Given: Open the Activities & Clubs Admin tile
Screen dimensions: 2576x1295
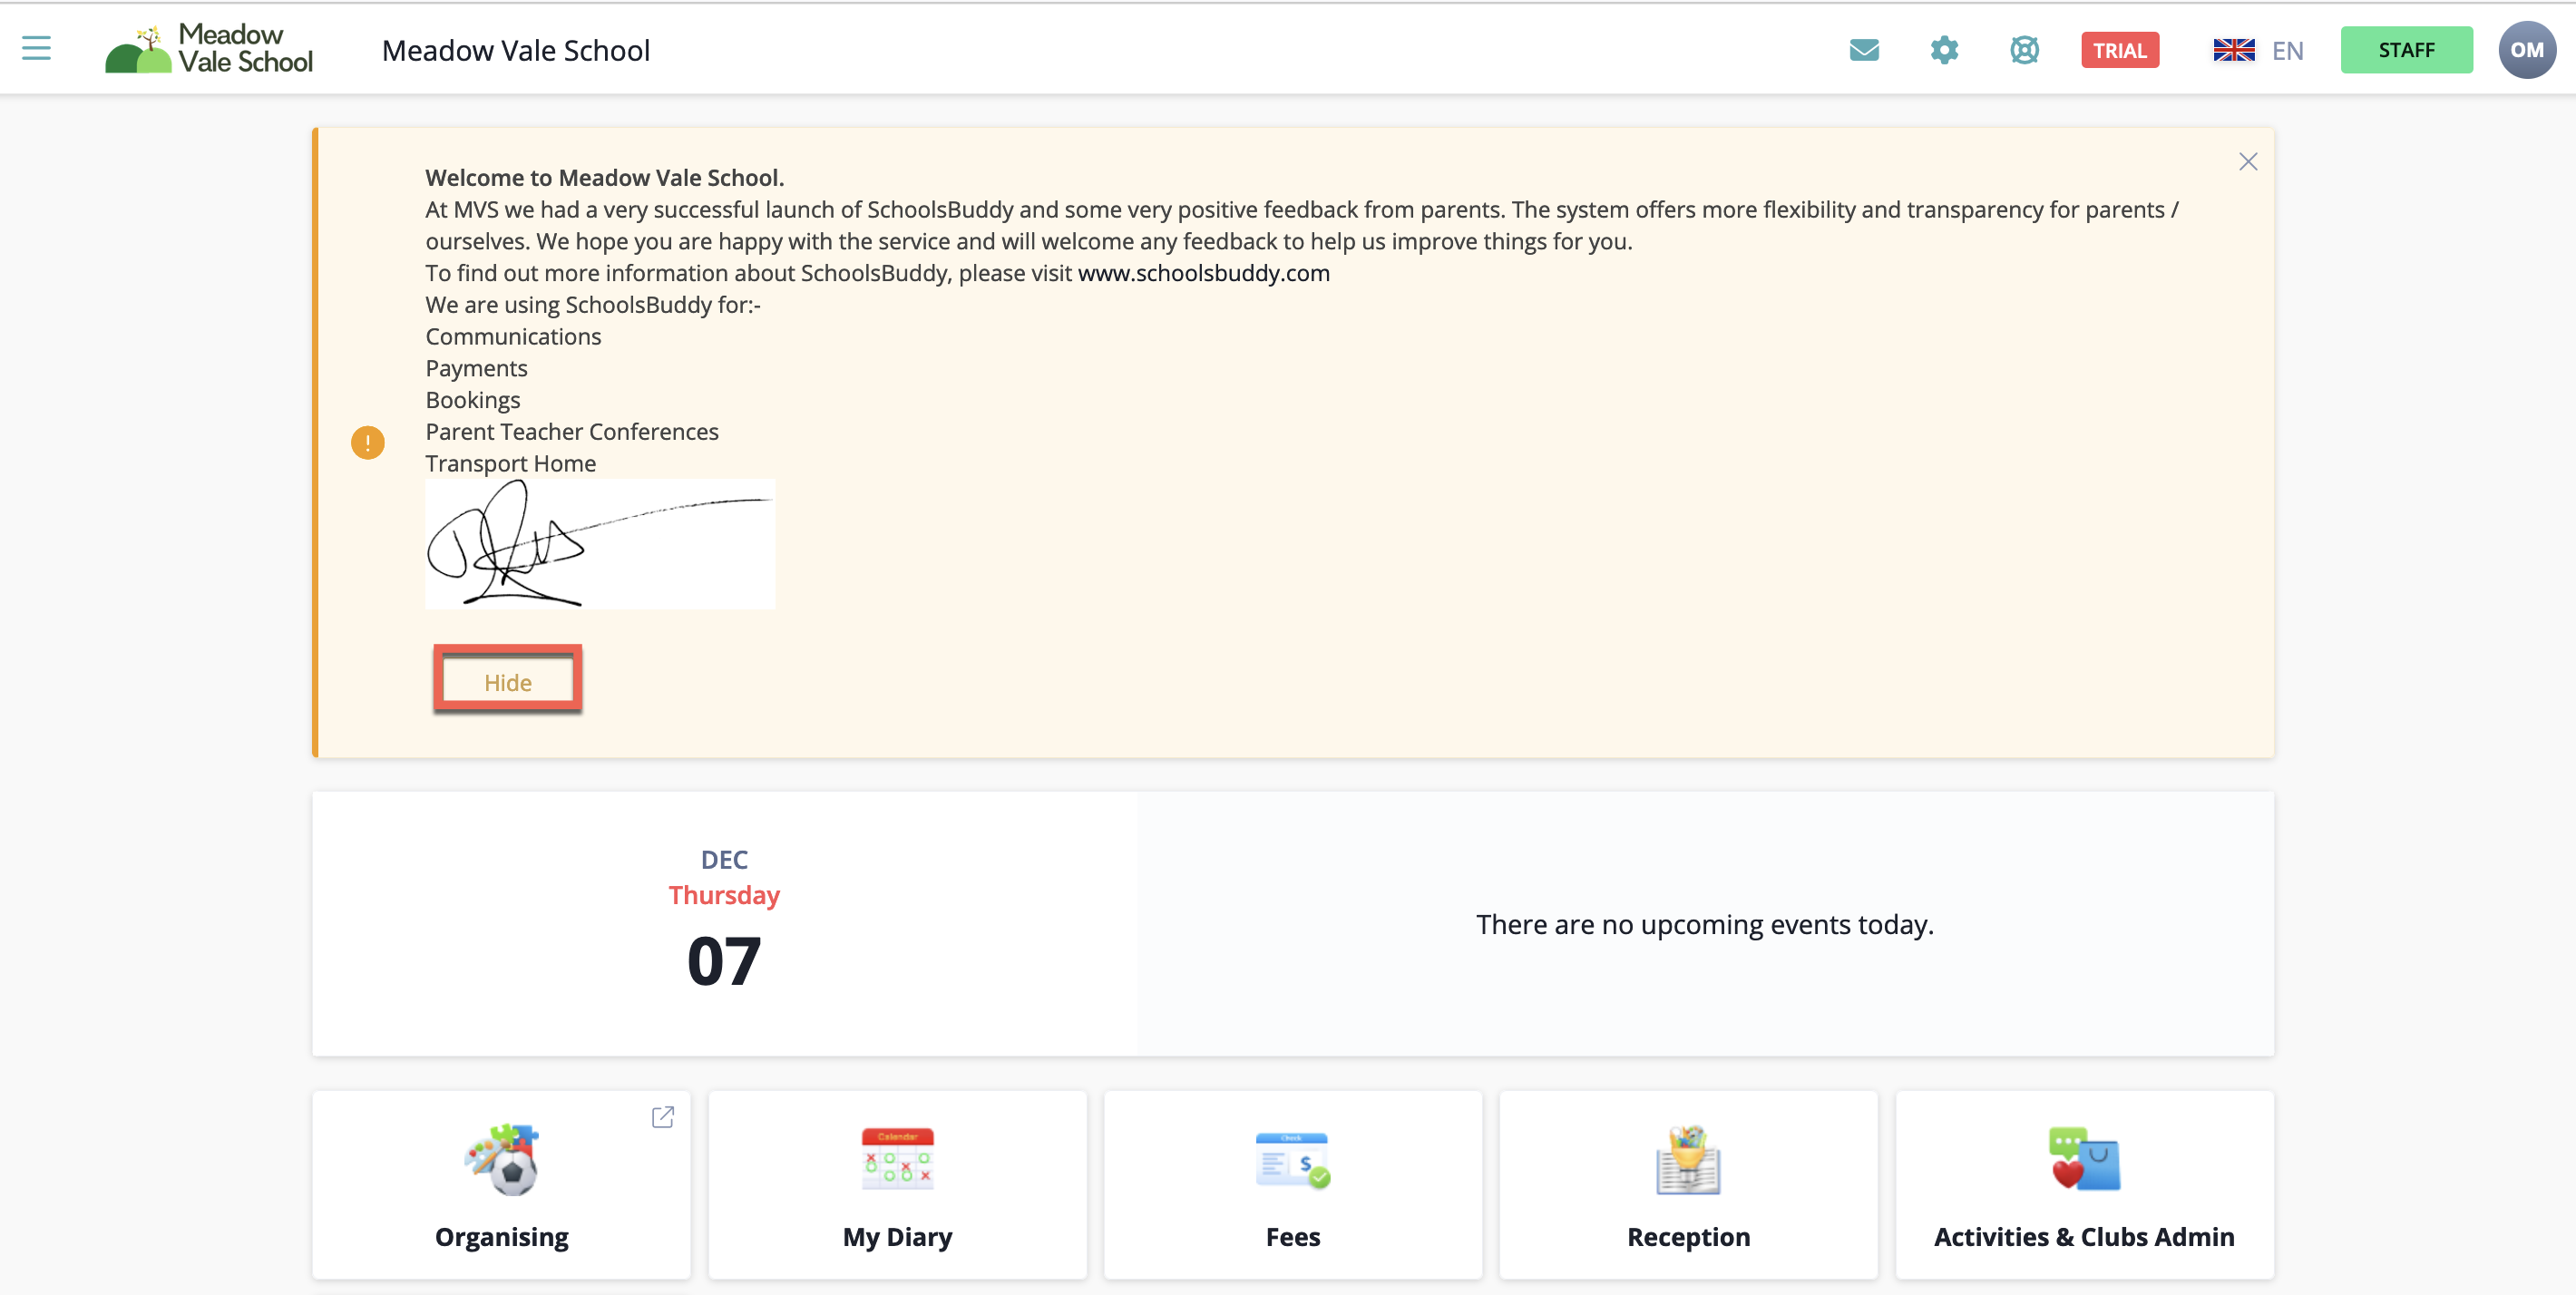Looking at the screenshot, I should (2084, 1184).
